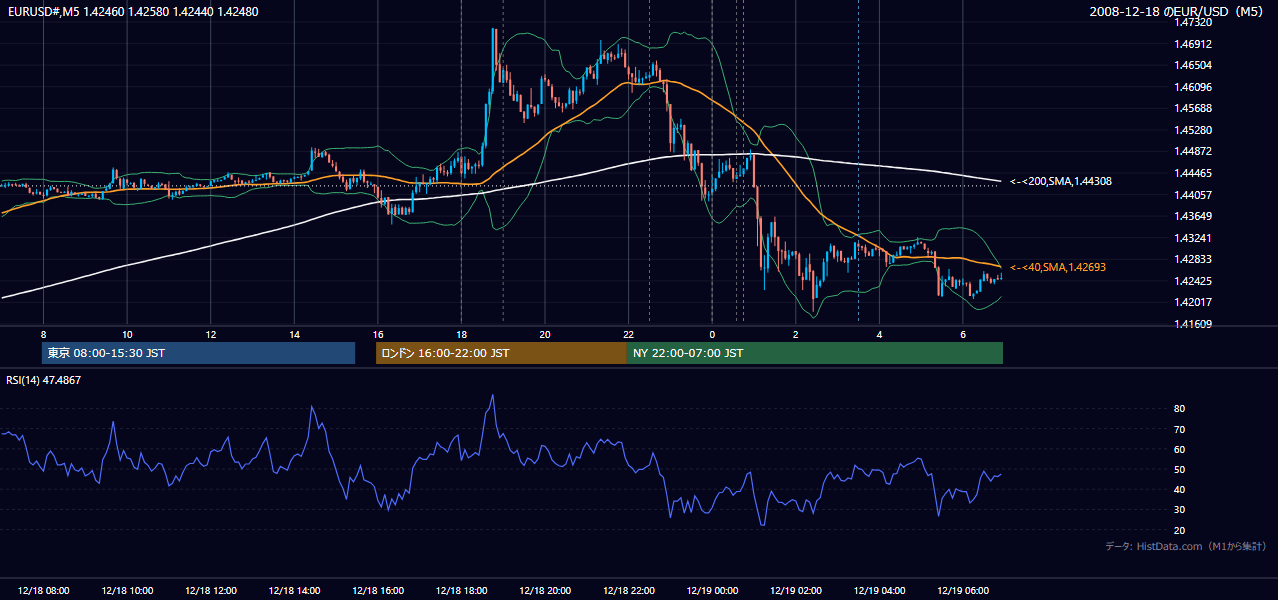Click price axis value 1.46504
Screen dimensions: 1278x600
coord(1193,65)
